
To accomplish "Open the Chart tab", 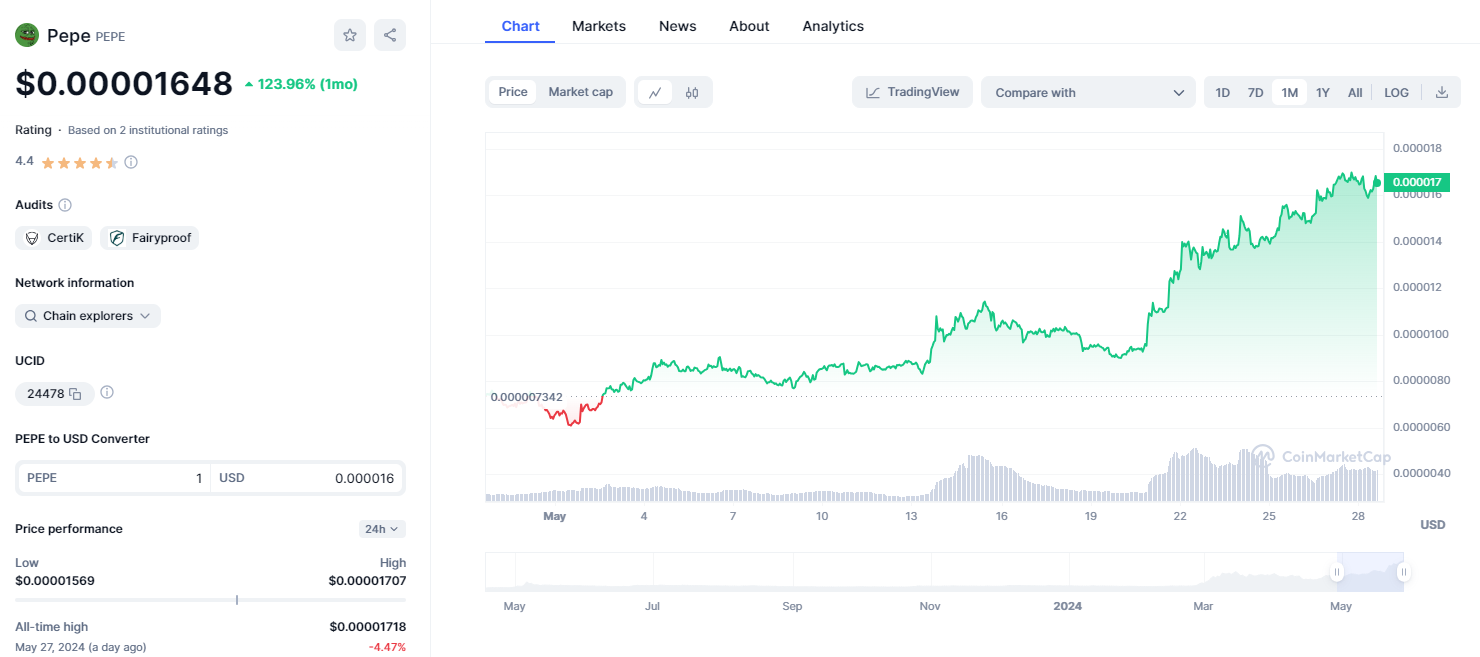I will [520, 26].
